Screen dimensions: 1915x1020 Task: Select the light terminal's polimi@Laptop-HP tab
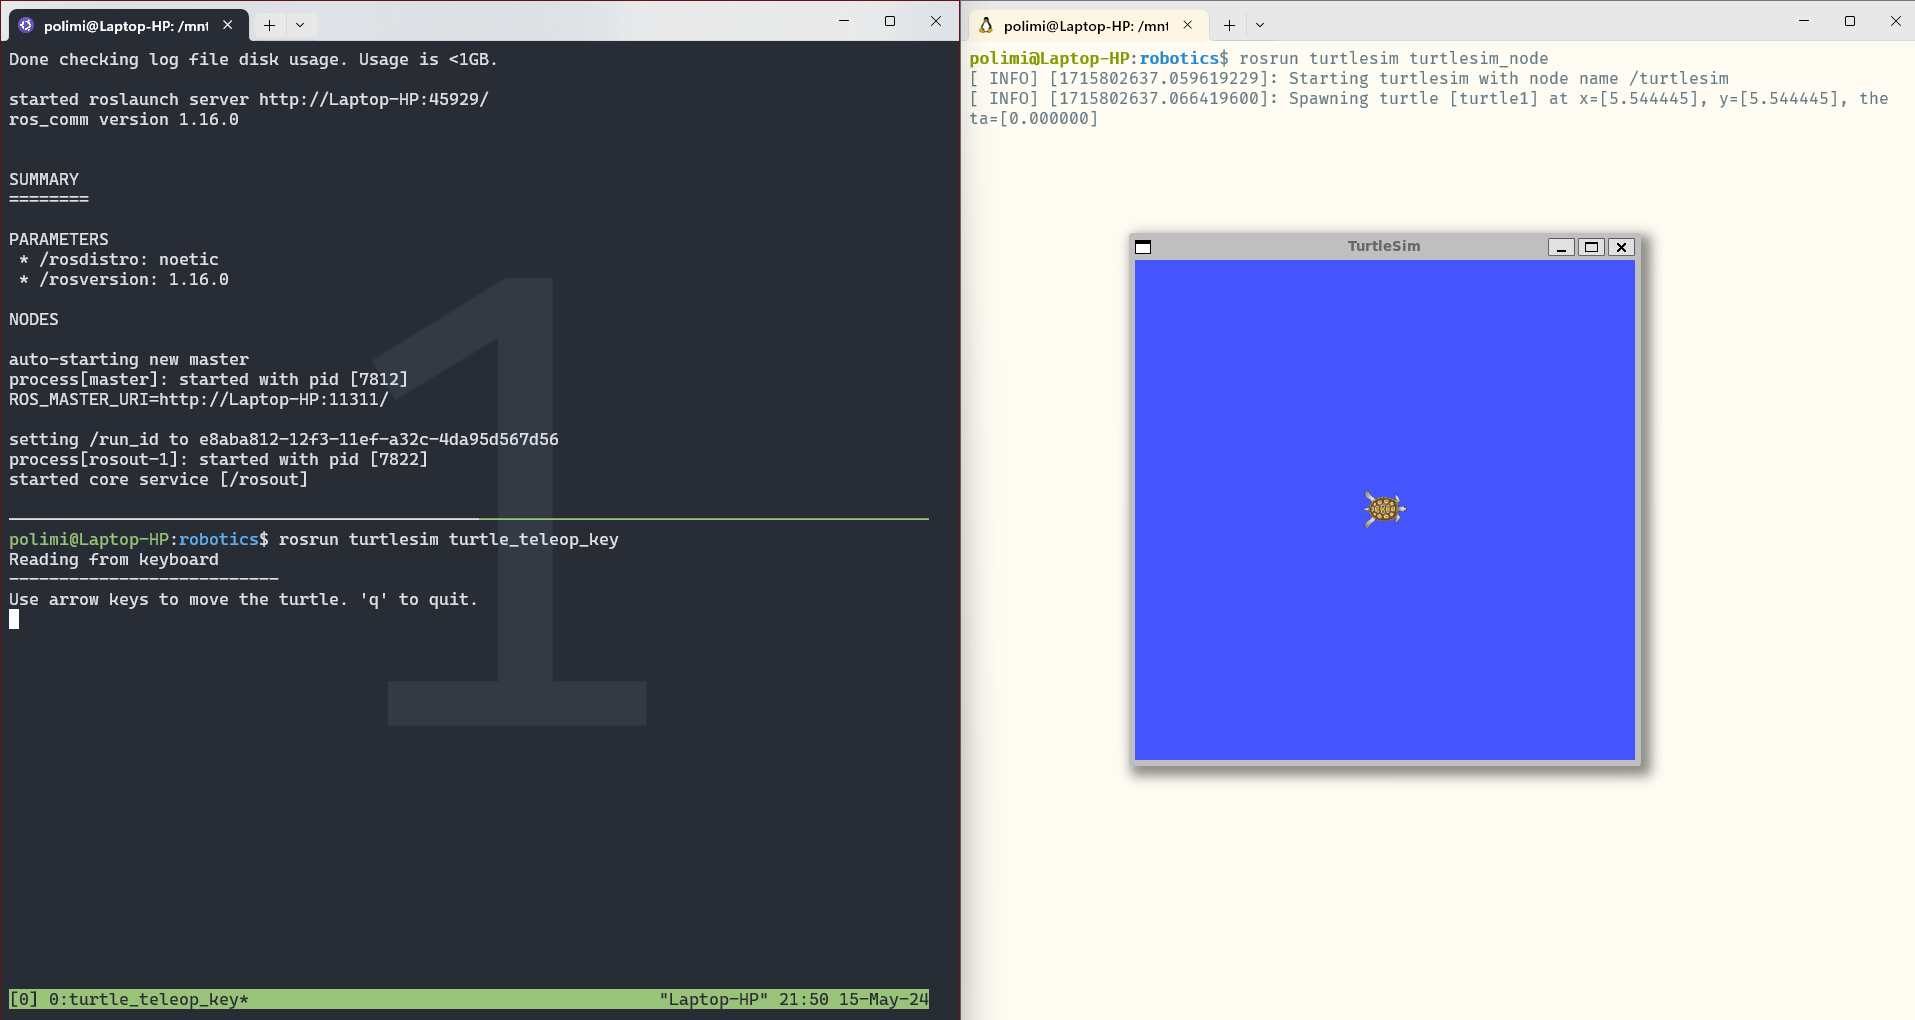pos(1085,25)
